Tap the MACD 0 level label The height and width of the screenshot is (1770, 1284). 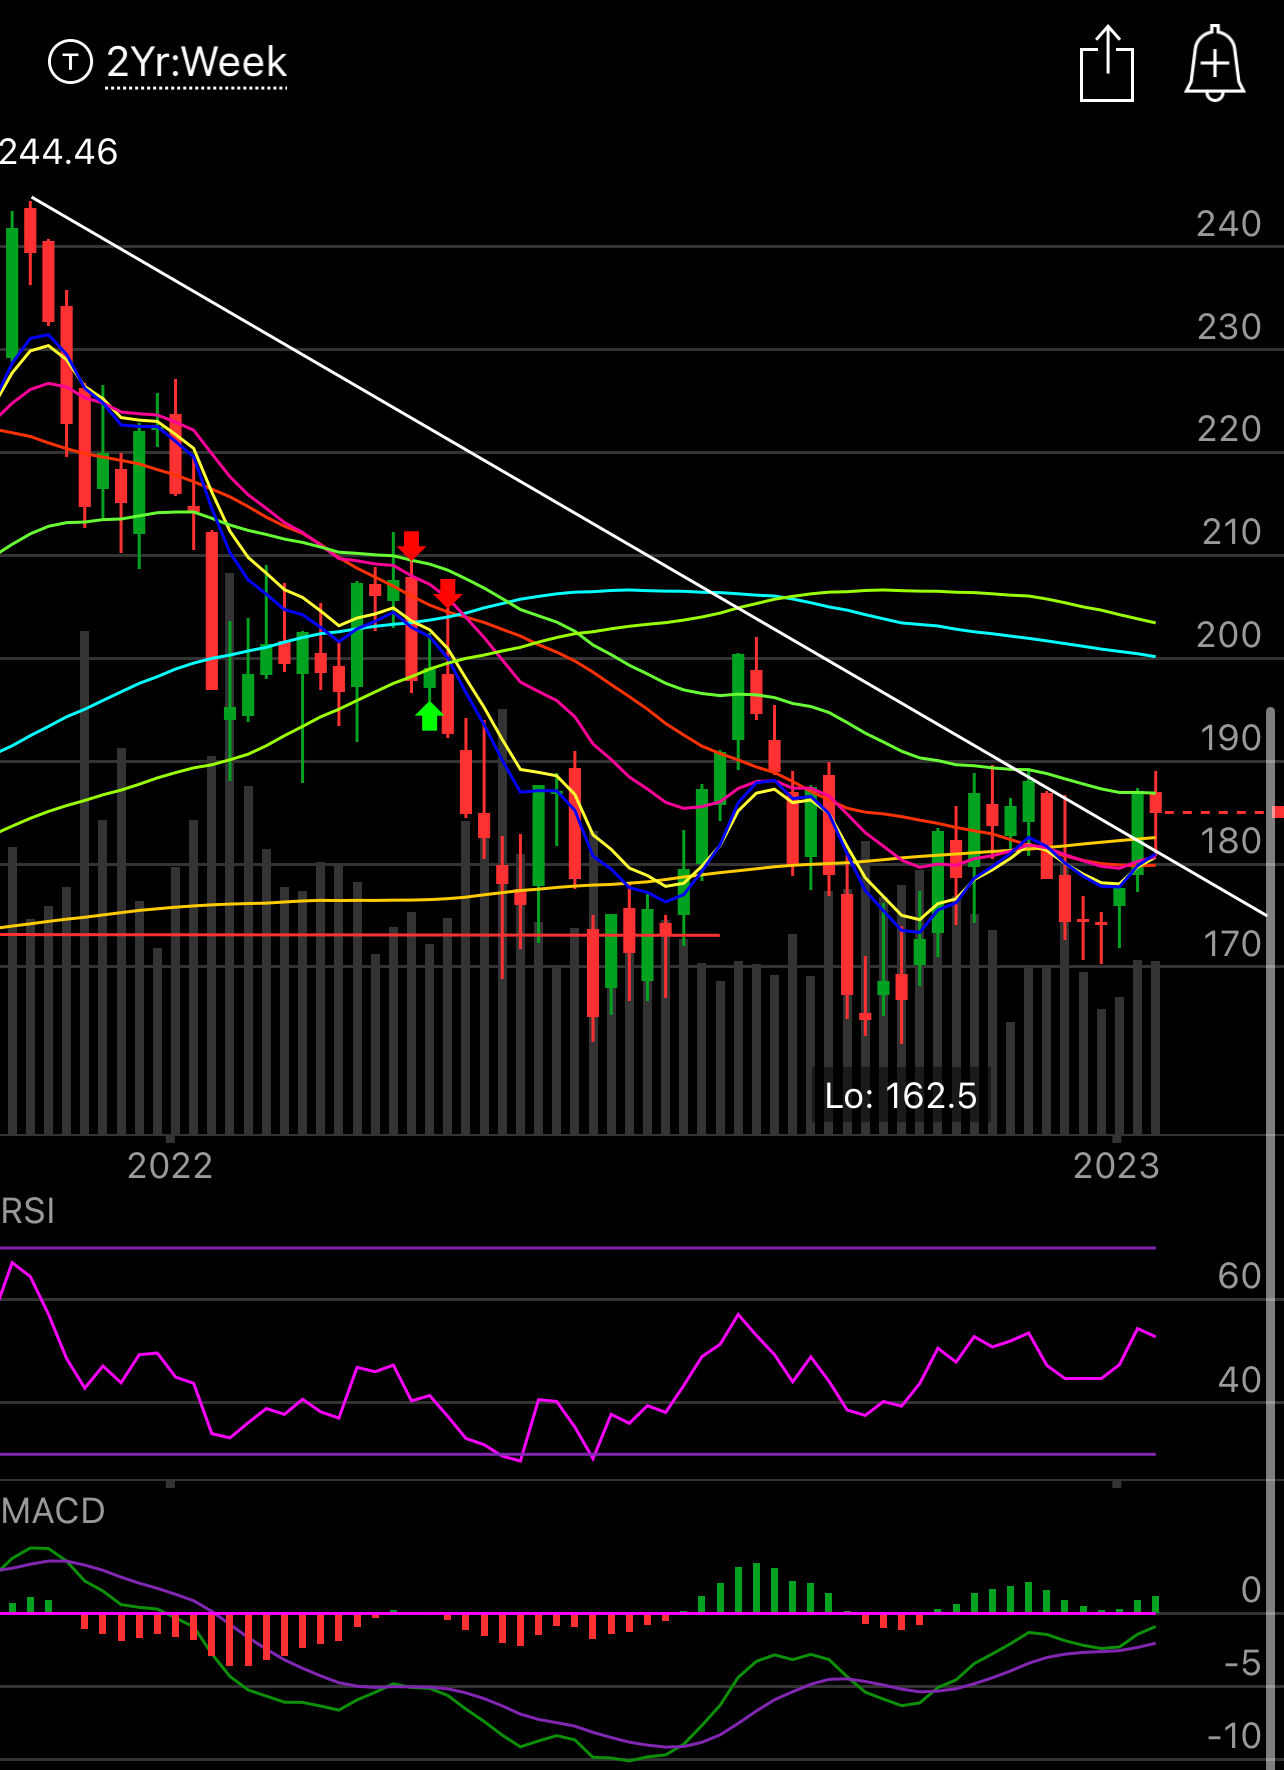(1251, 1590)
